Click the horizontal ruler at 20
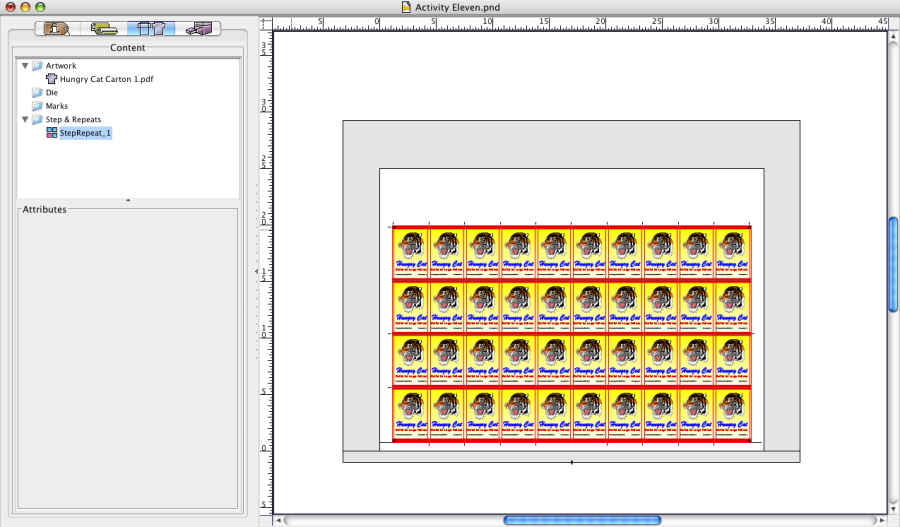This screenshot has width=900, height=527. click(x=600, y=22)
